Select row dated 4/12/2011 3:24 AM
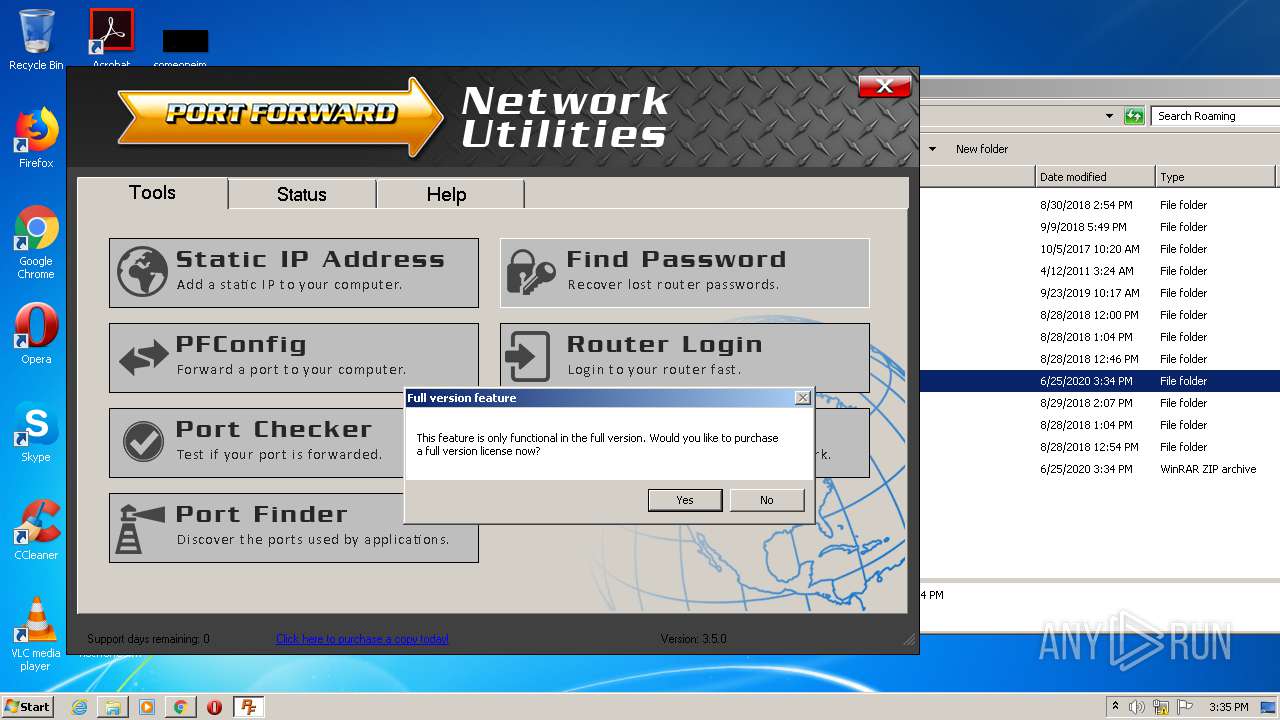Viewport: 1280px width, 720px height. coord(1100,271)
